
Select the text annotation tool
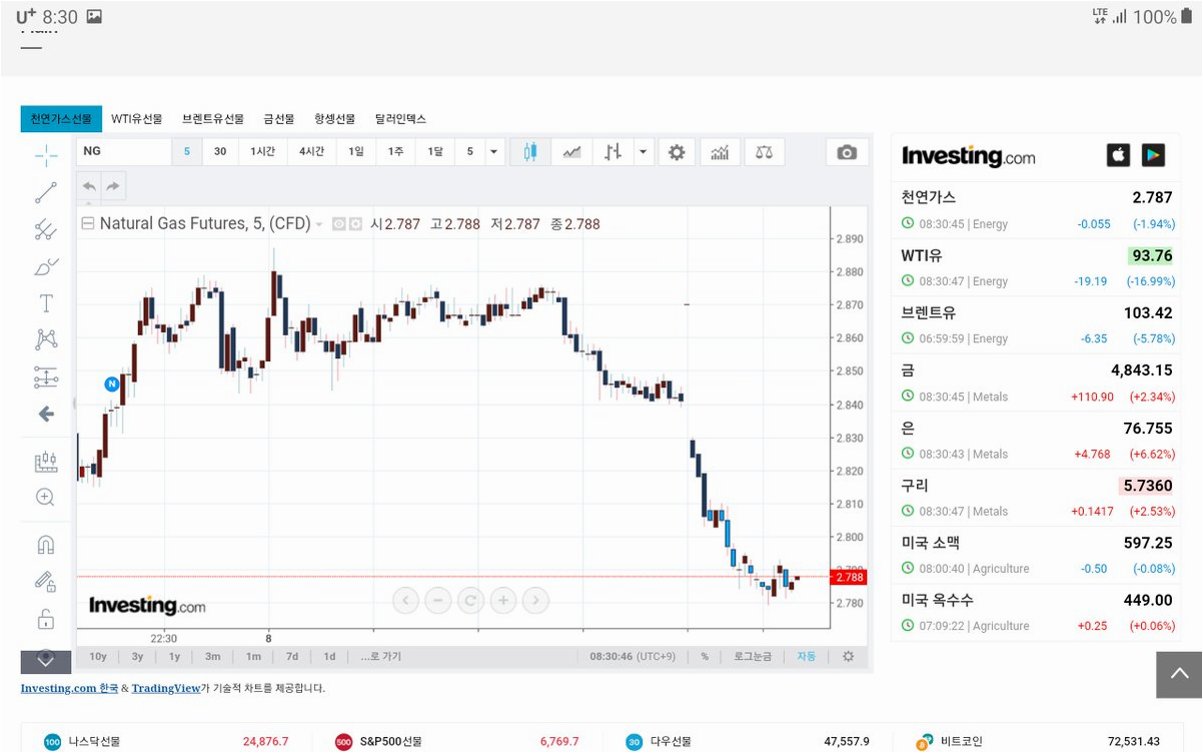pyautogui.click(x=46, y=303)
